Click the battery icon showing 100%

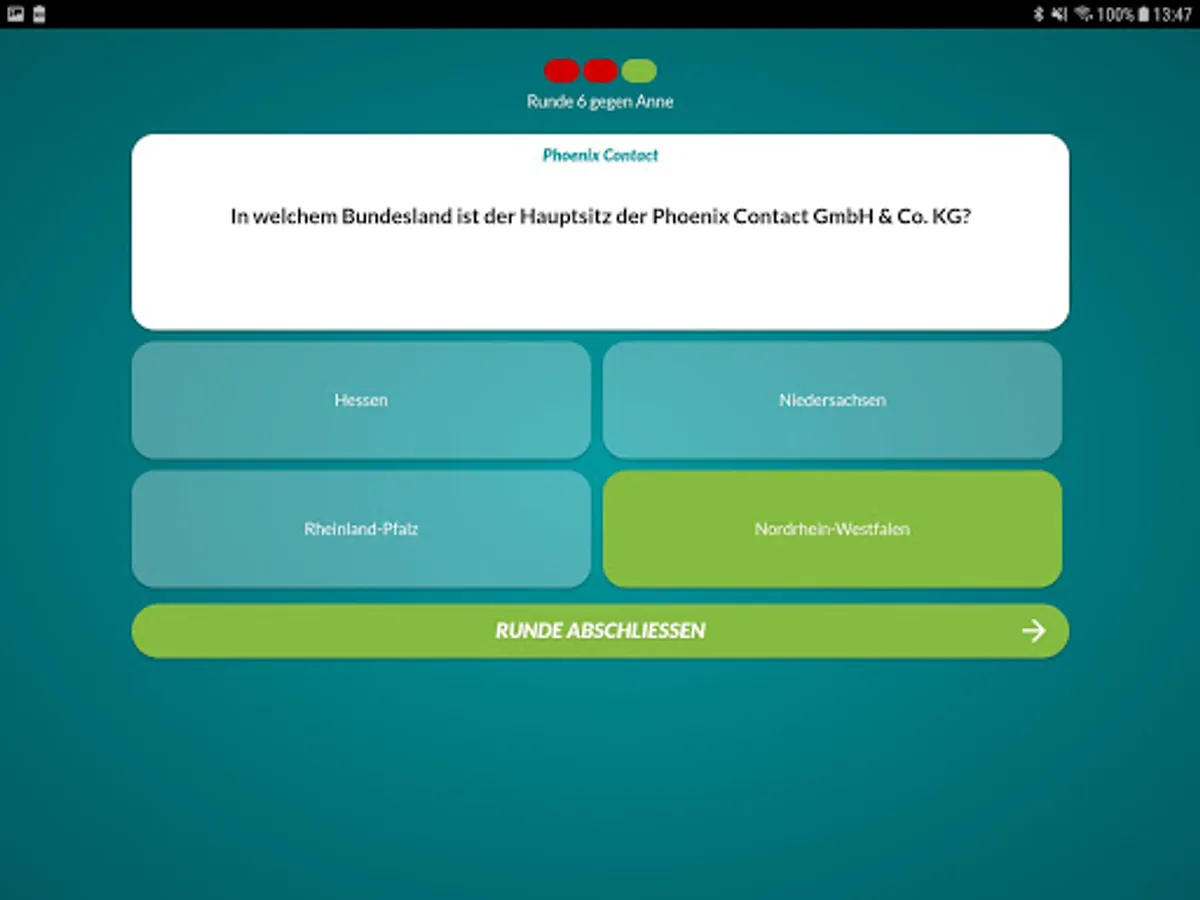[x=1143, y=14]
